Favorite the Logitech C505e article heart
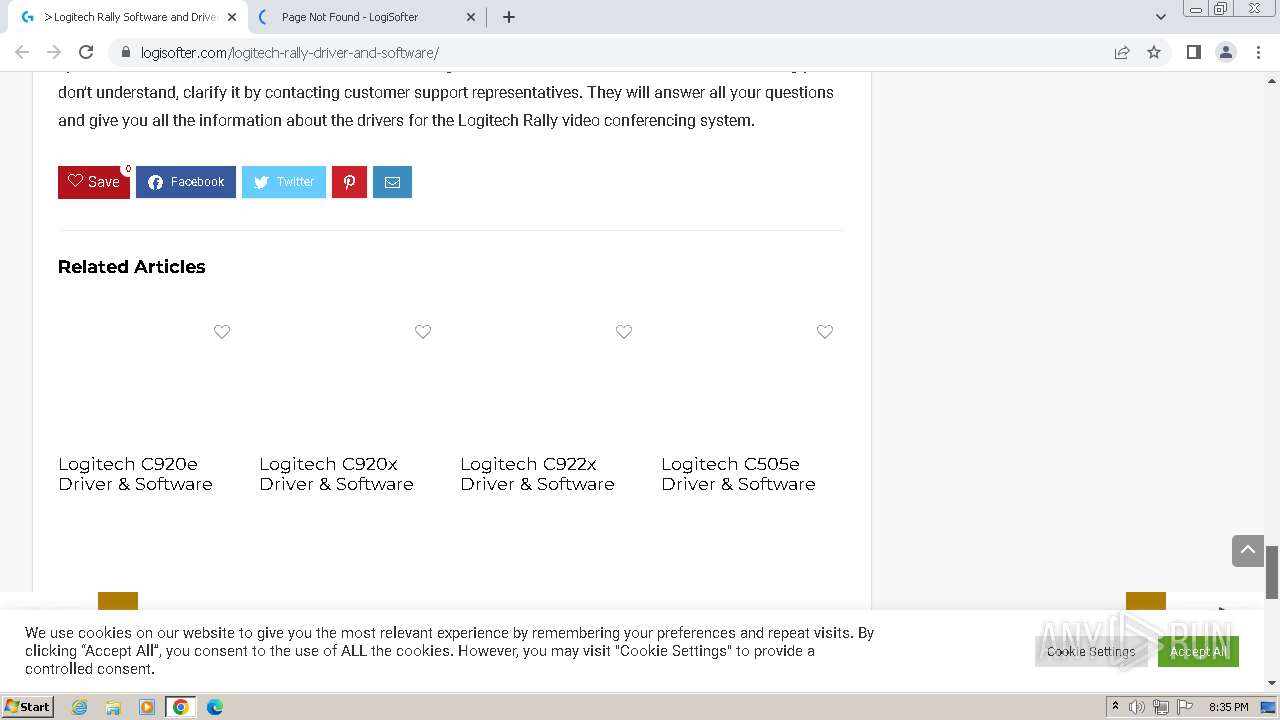This screenshot has height=720, width=1280. [x=825, y=332]
